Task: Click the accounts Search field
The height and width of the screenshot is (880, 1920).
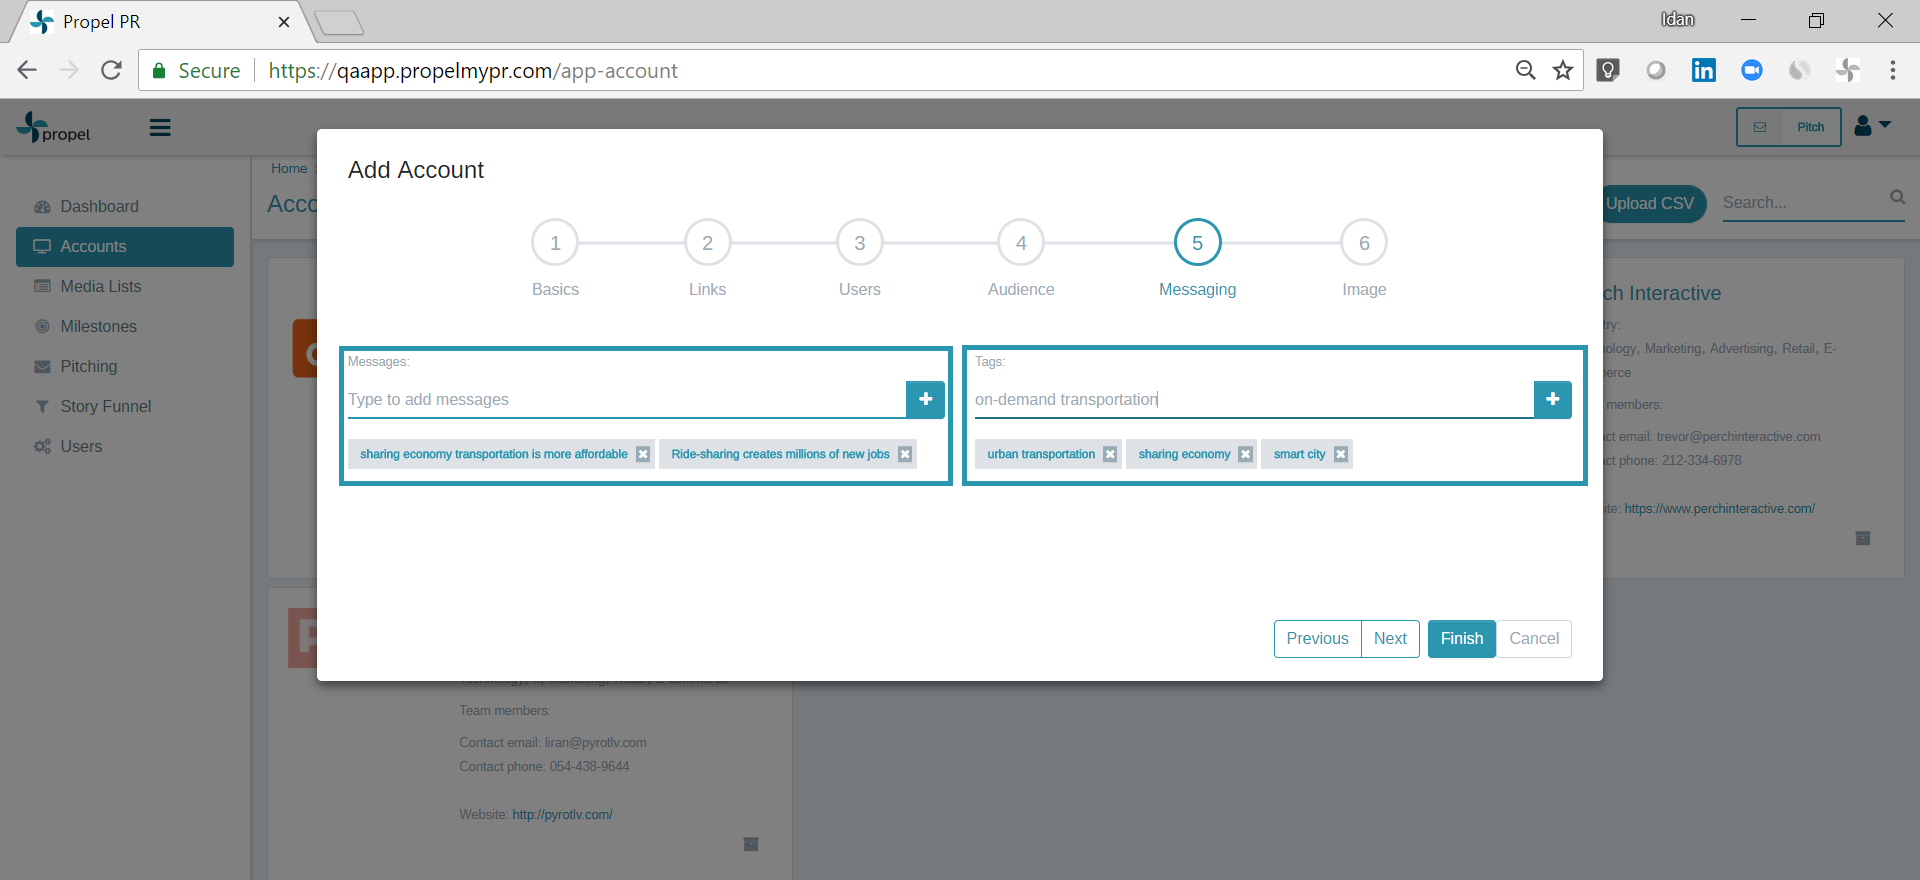Action: tap(1803, 202)
